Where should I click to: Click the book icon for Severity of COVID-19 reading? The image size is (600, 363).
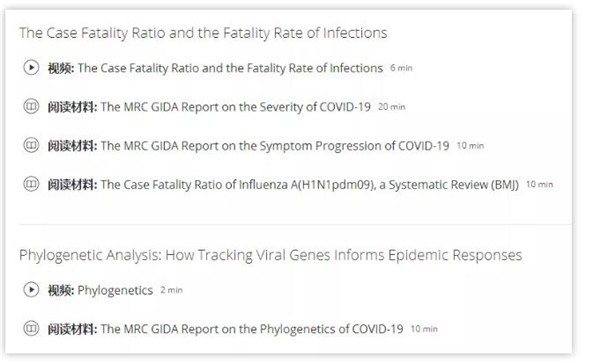[x=31, y=106]
